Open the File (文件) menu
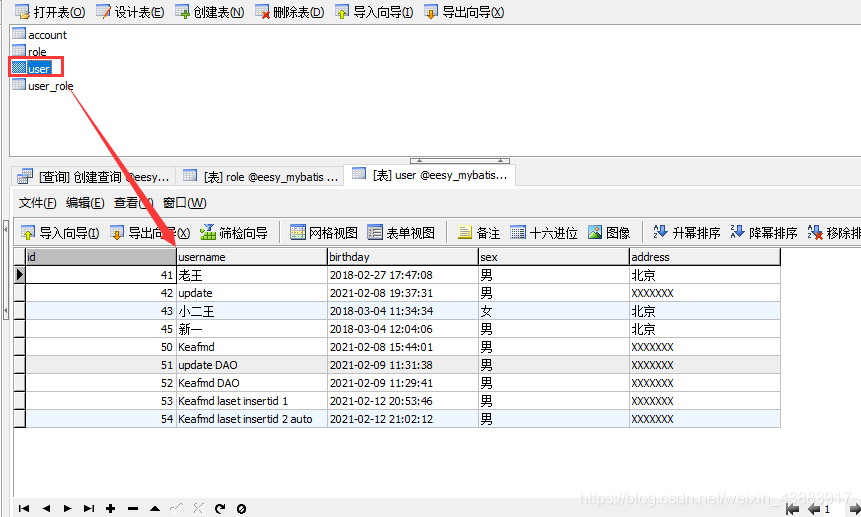The height and width of the screenshot is (517, 861). pyautogui.click(x=37, y=203)
